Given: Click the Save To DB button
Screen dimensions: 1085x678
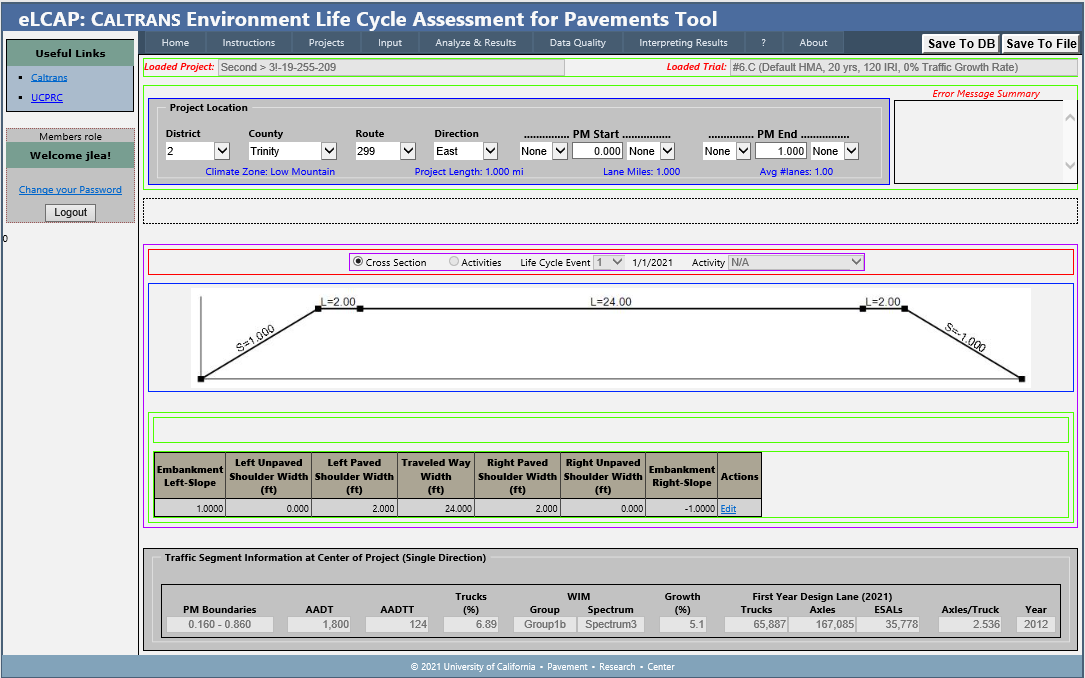Looking at the screenshot, I should [960, 44].
